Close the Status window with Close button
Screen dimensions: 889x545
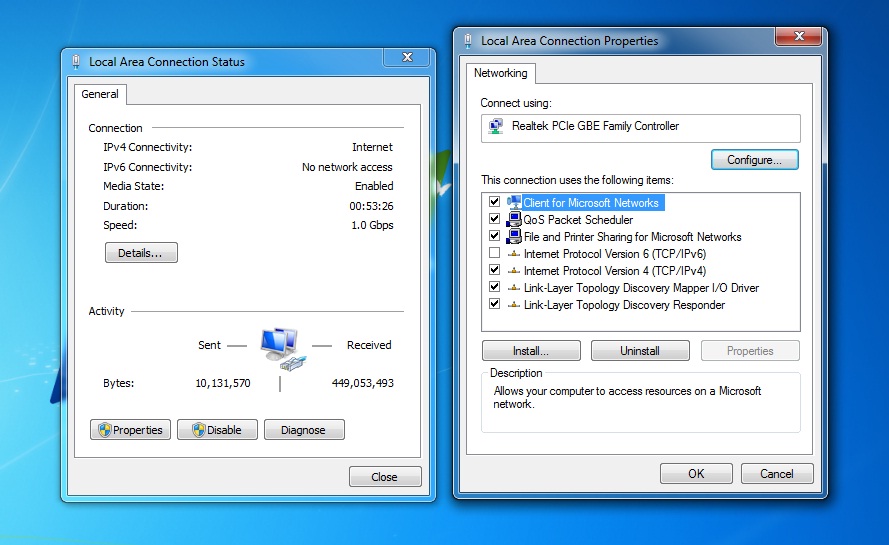click(x=385, y=477)
